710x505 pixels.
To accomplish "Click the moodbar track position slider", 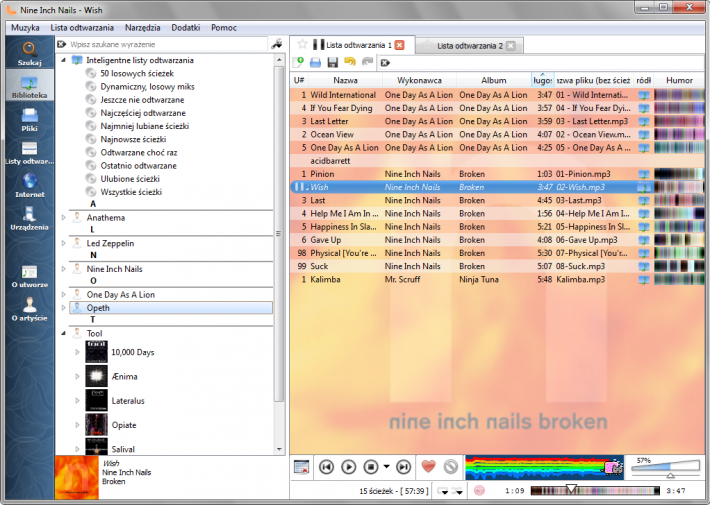I will (x=595, y=491).
